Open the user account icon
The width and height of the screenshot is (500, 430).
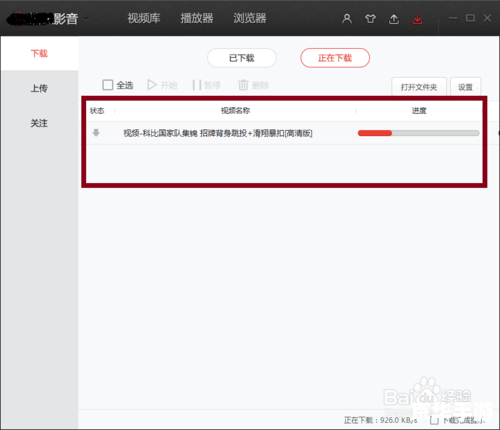click(x=347, y=19)
